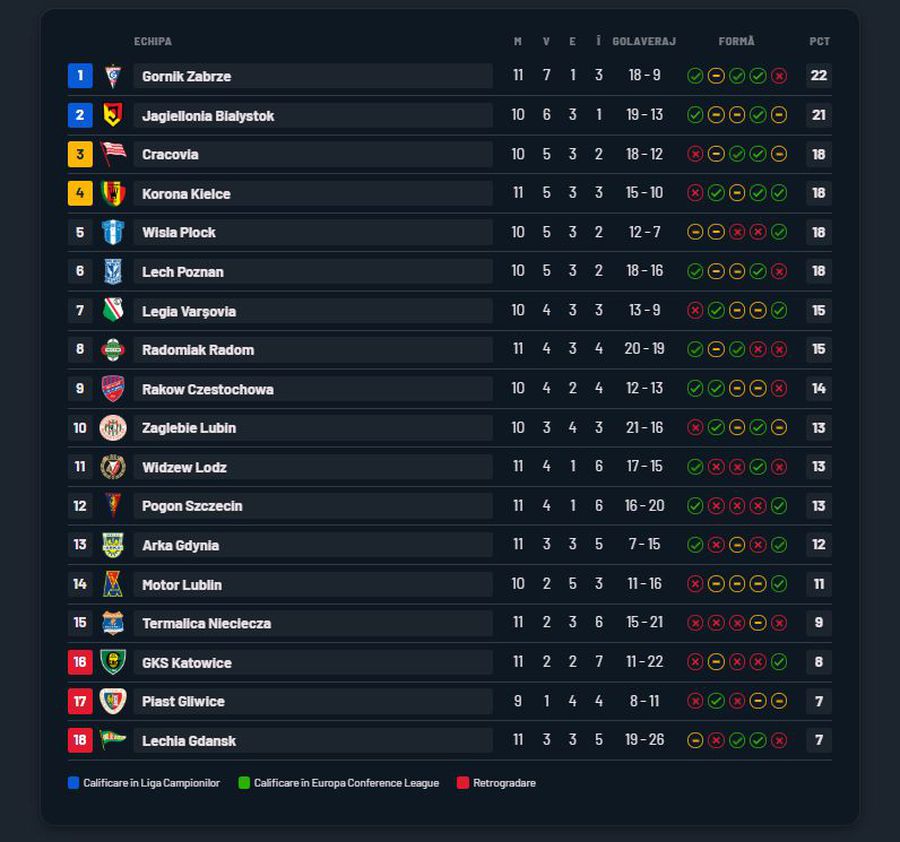The width and height of the screenshot is (900, 842).
Task: Select the Zaglebie Lubin team name
Action: coord(189,428)
